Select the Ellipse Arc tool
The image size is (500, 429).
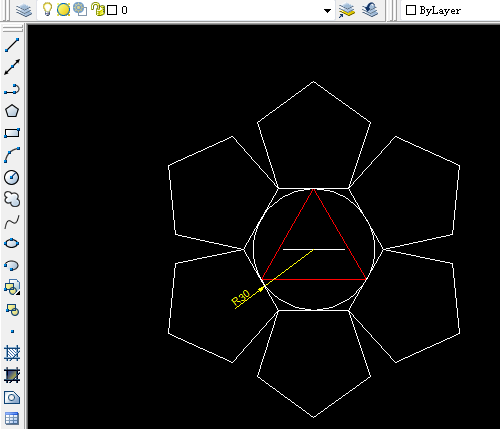click(12, 265)
